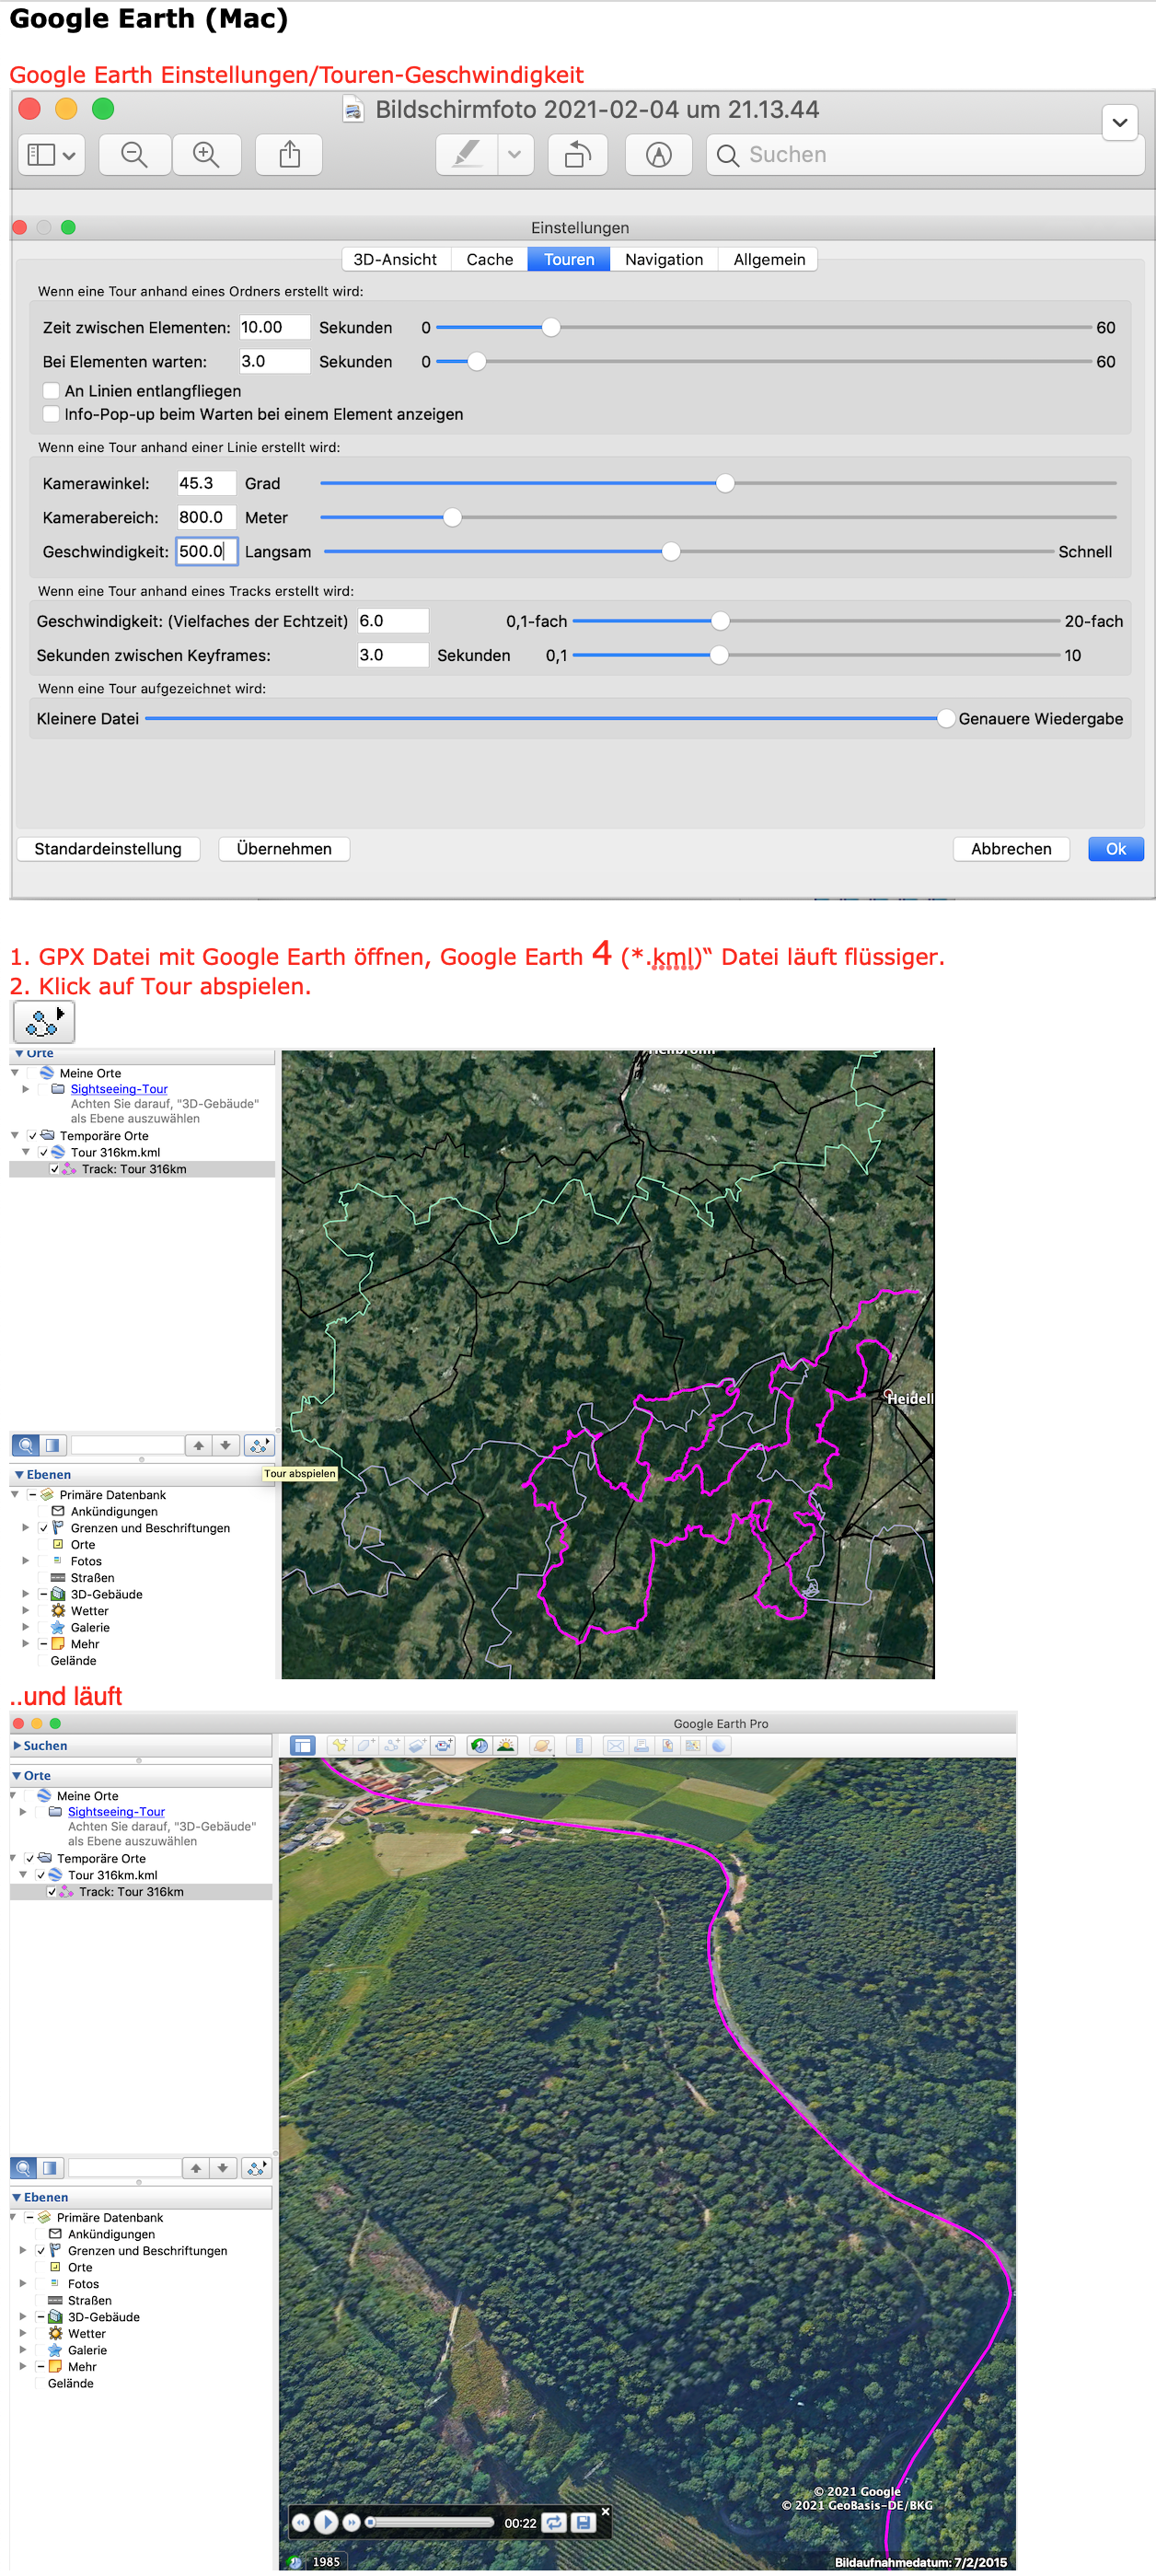Save the tour with the floppy disk icon
This screenshot has height=2576, width=1156.
pyautogui.click(x=583, y=2522)
